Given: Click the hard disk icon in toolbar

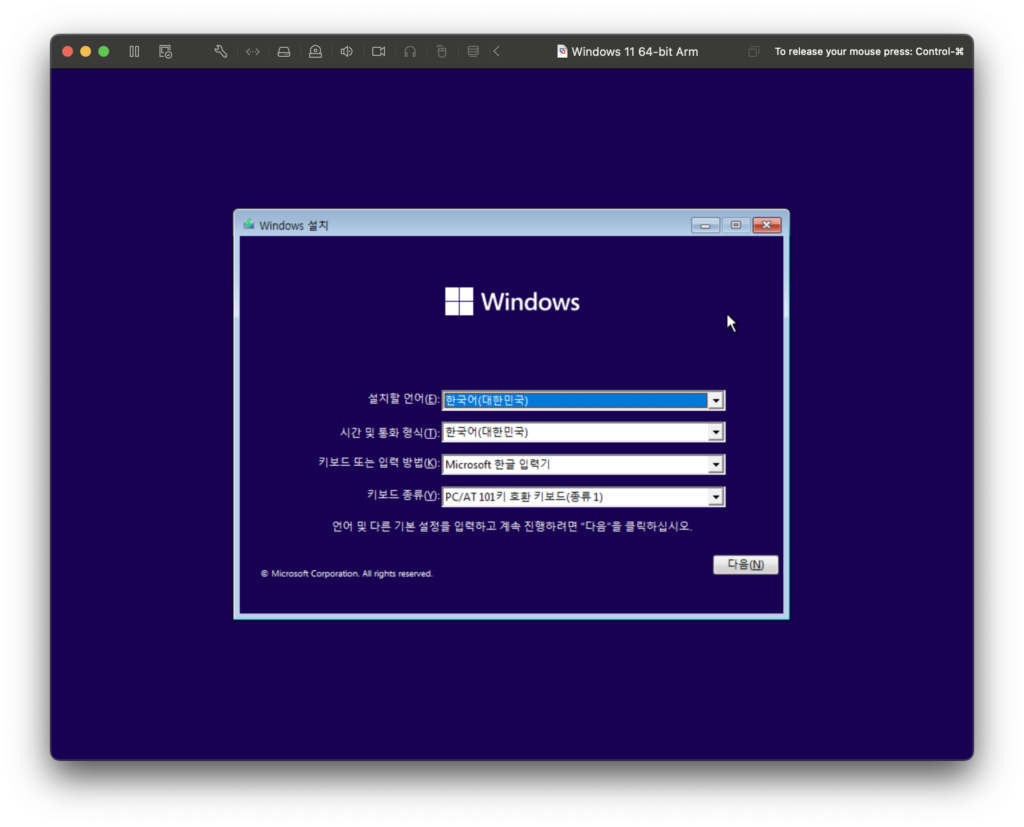Looking at the screenshot, I should [284, 51].
